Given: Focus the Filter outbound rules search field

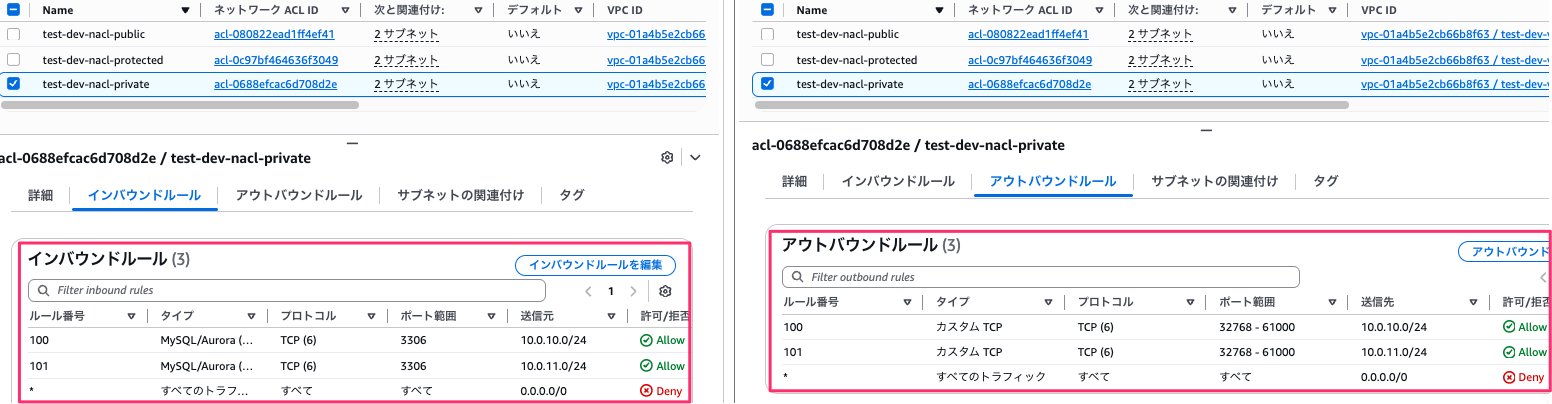Looking at the screenshot, I should pos(1040,277).
